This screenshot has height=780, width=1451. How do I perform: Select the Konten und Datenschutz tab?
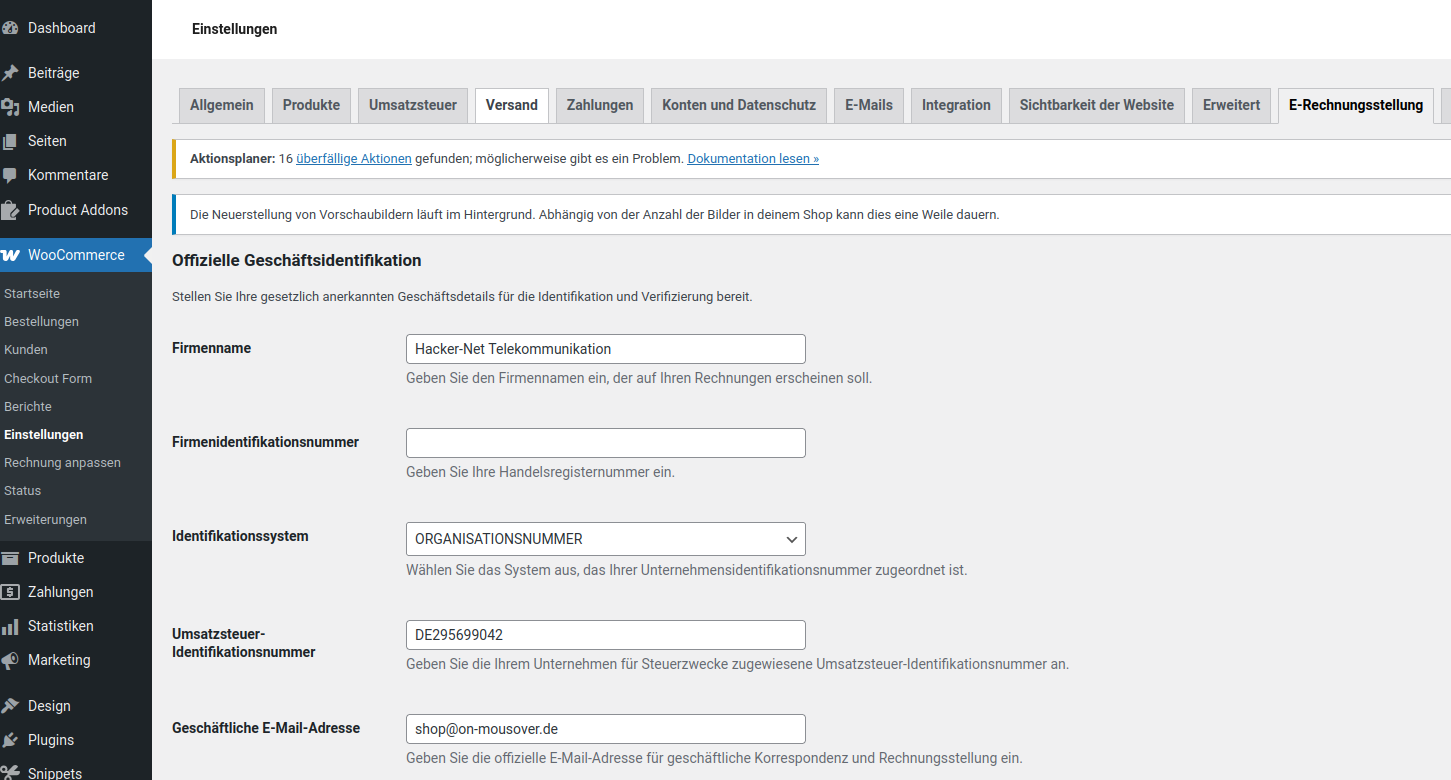738,105
